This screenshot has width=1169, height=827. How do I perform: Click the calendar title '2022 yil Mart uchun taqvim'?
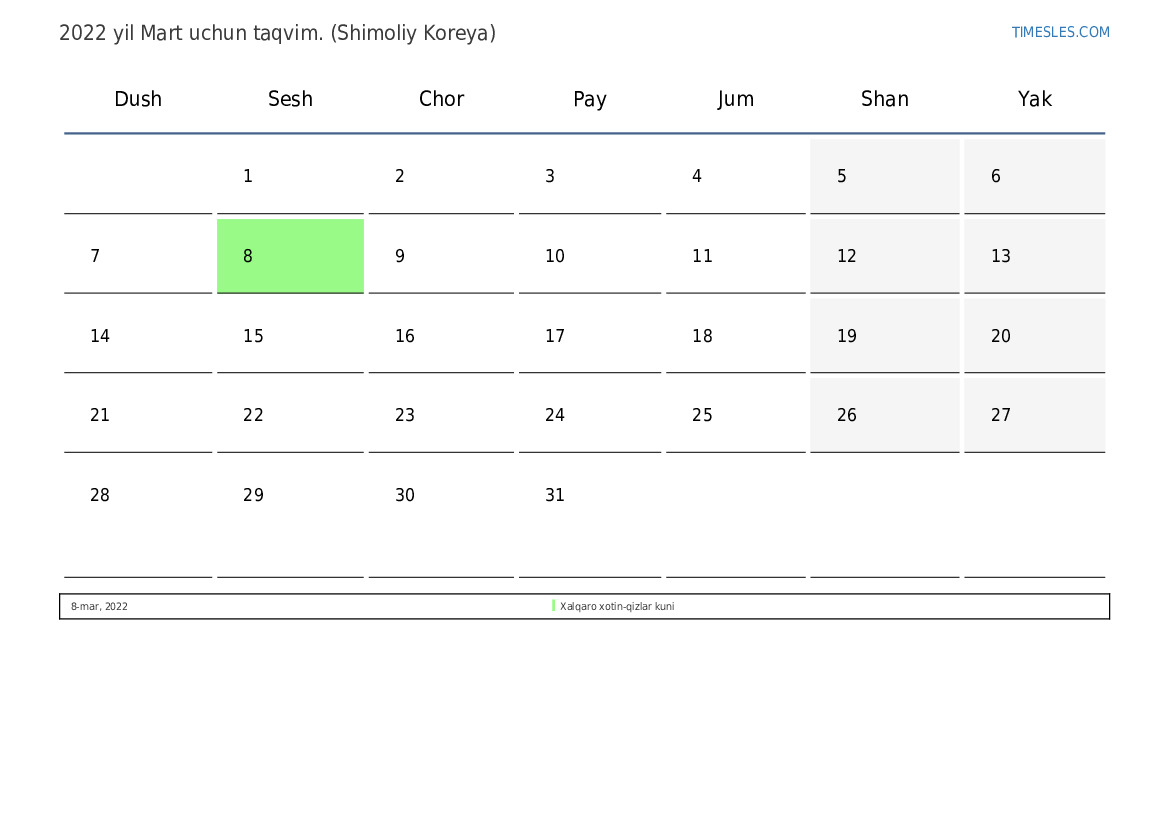[191, 34]
